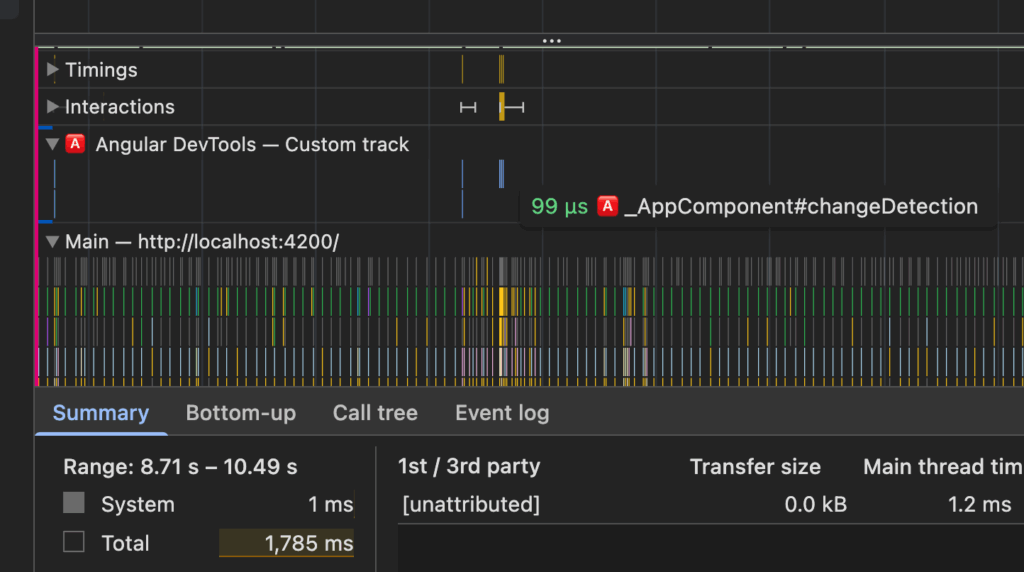Click the 1.2 ms main thread cell

(979, 504)
